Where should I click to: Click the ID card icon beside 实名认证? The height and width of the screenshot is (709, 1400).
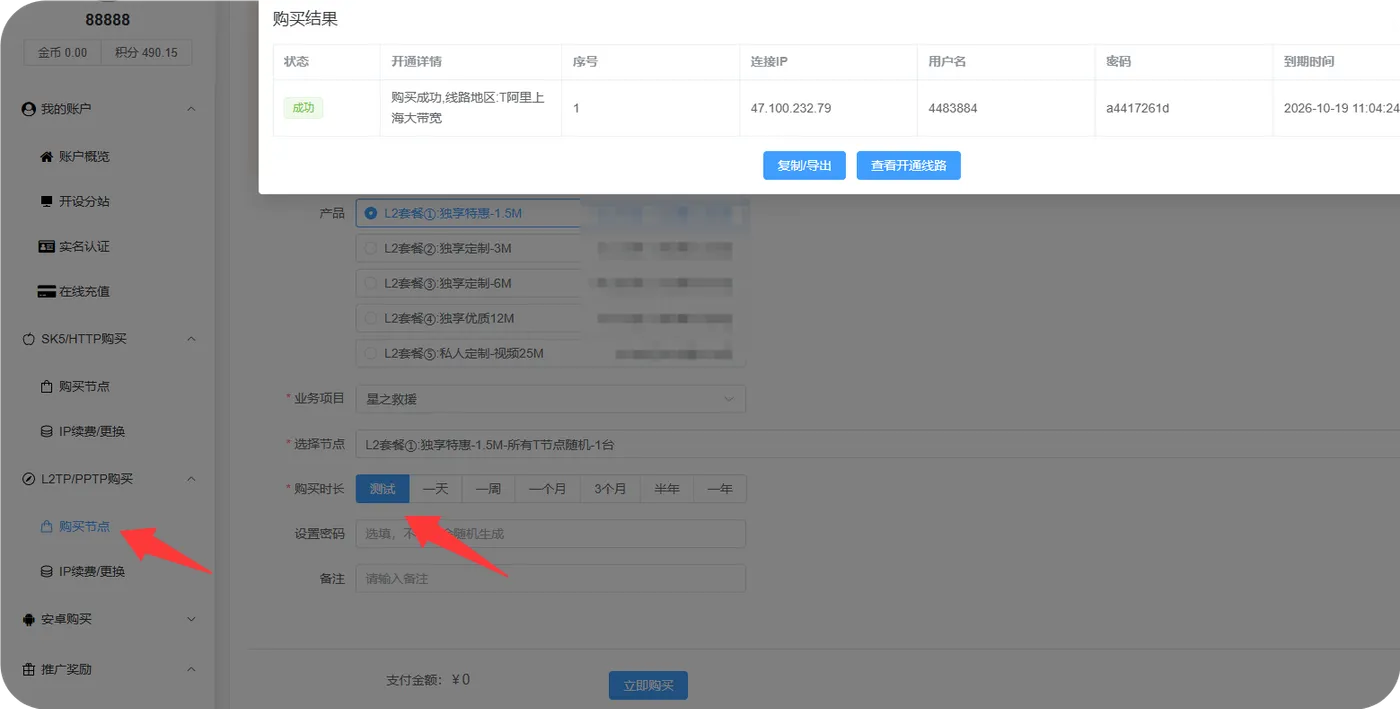click(x=46, y=247)
